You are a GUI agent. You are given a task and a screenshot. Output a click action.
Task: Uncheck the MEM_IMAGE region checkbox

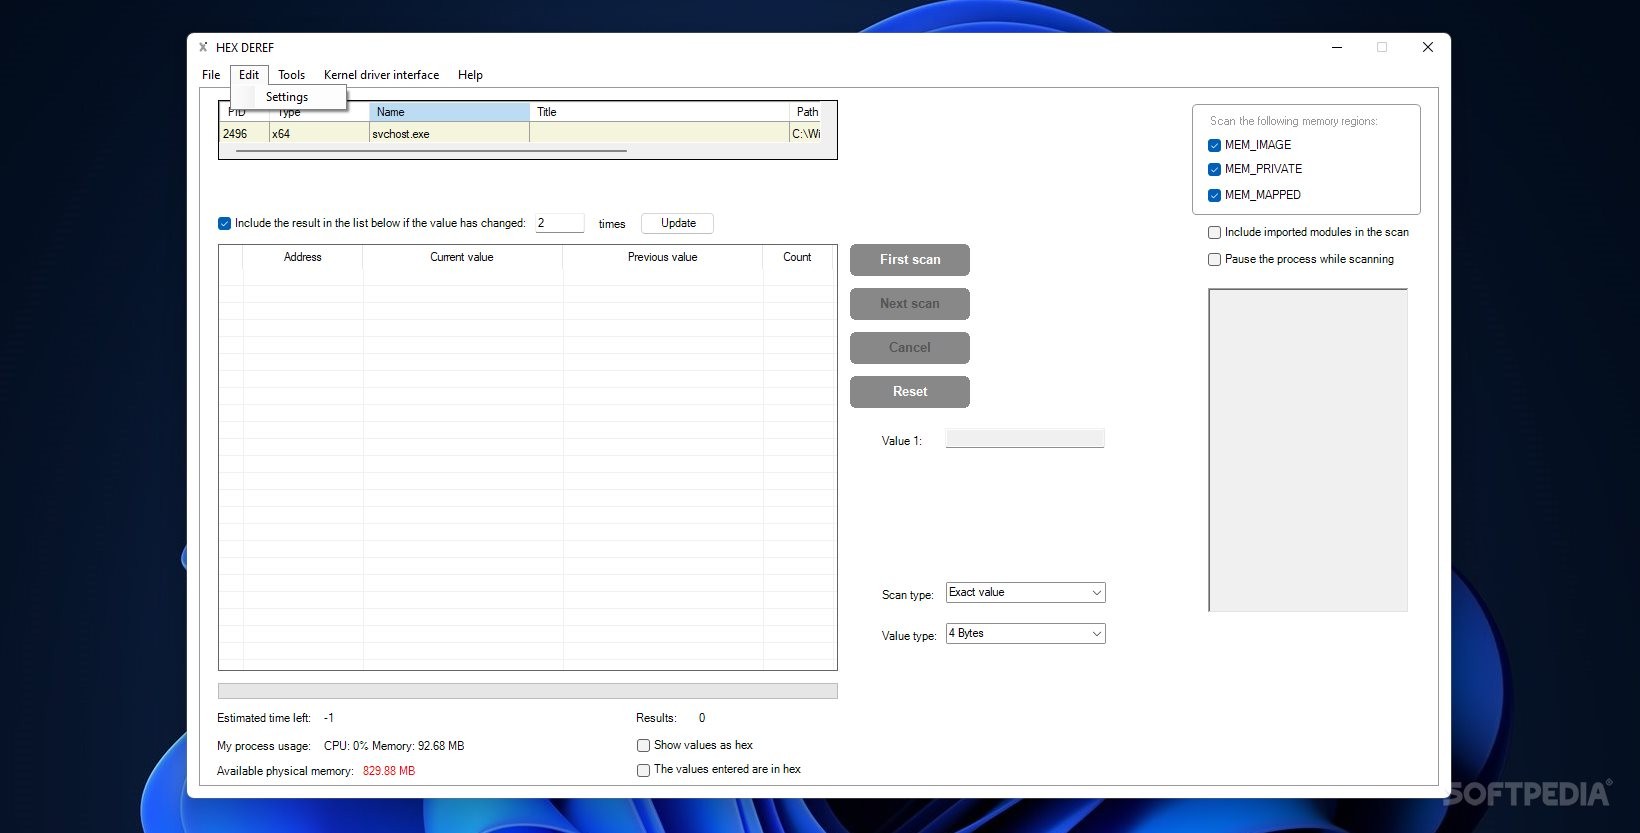tap(1214, 145)
